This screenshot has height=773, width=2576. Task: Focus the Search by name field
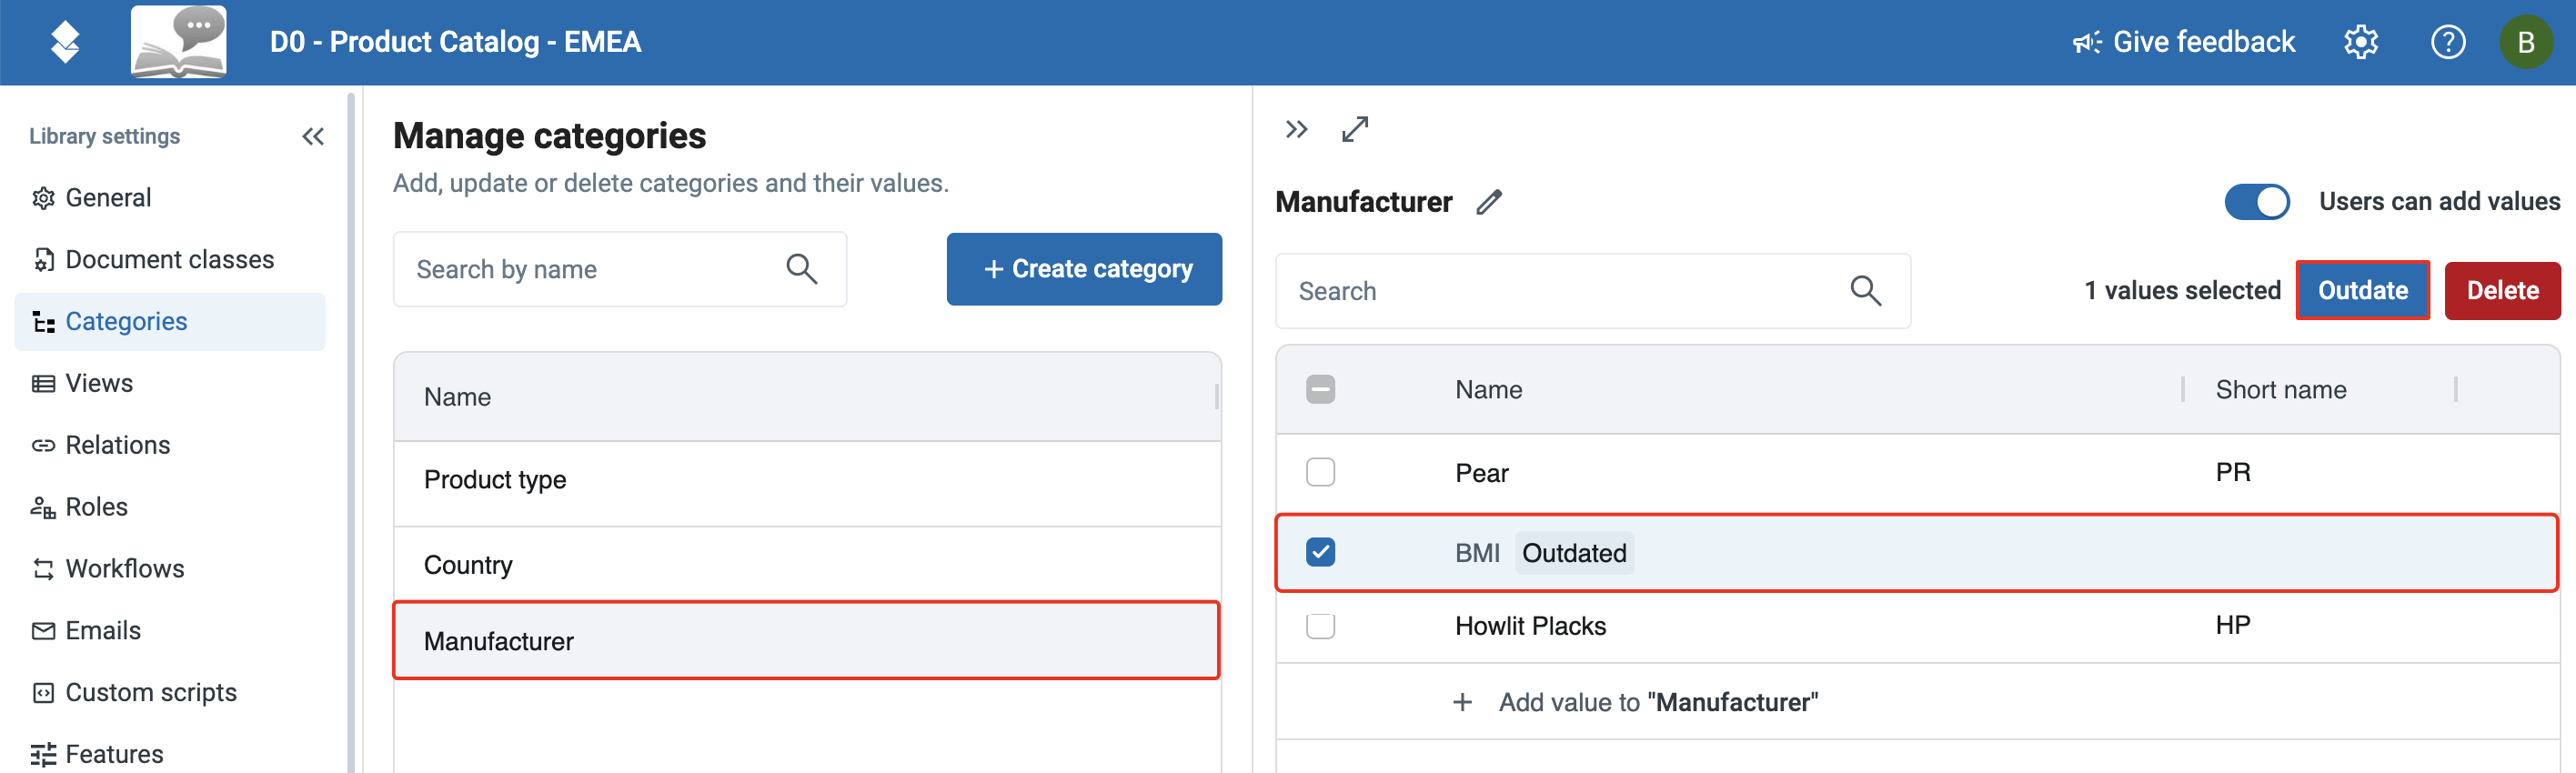(620, 269)
